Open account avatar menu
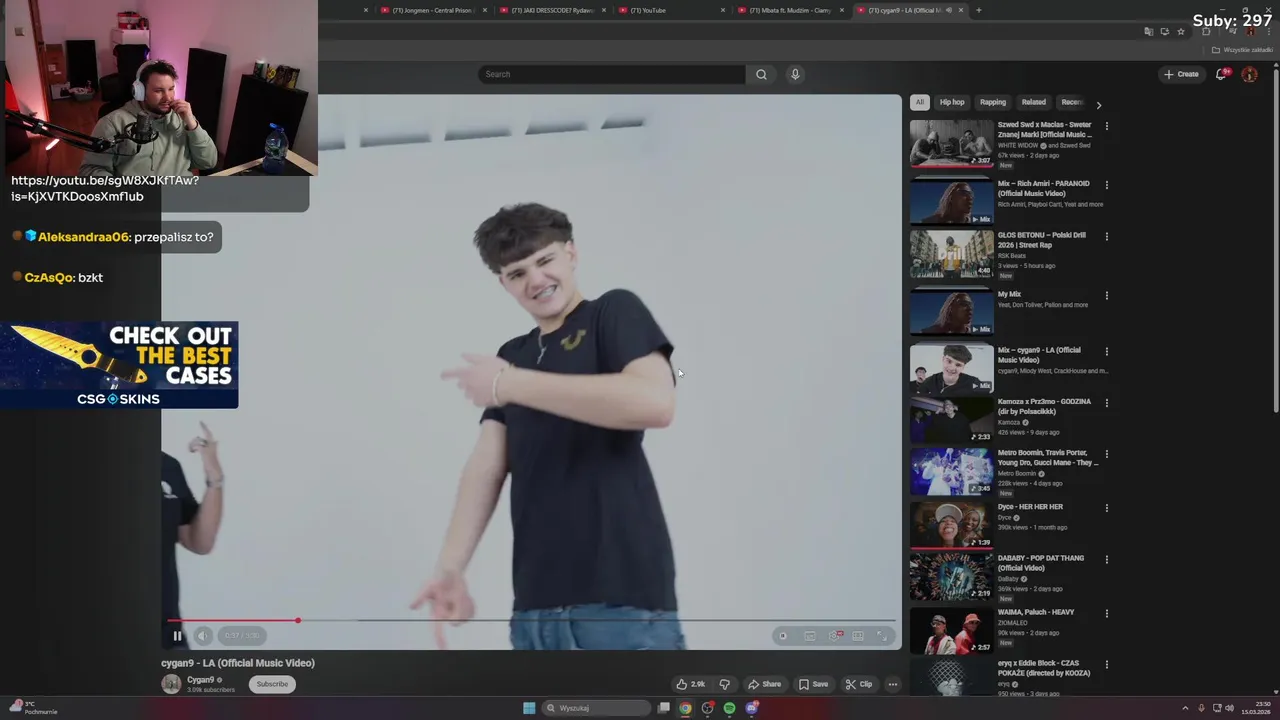The height and width of the screenshot is (720, 1280). pos(1249,74)
